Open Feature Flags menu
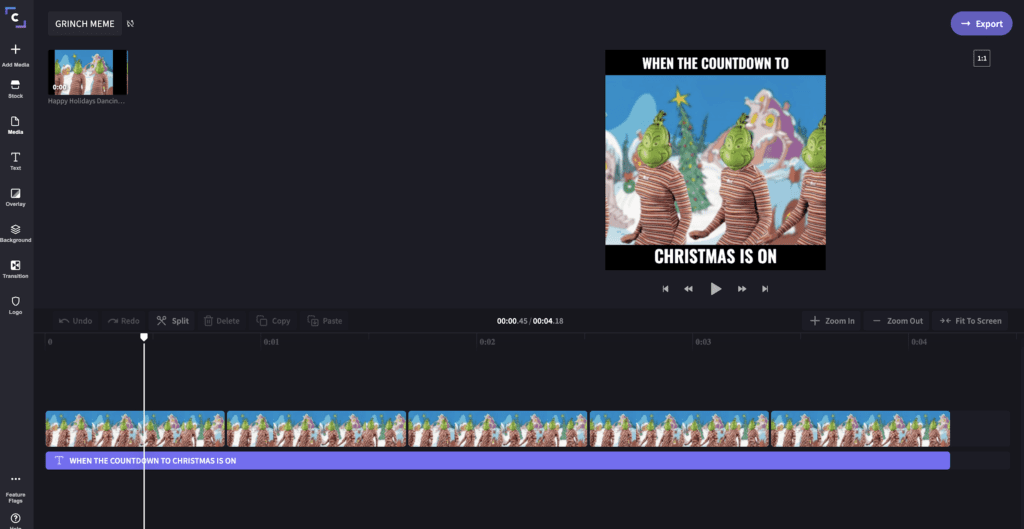Image resolution: width=1024 pixels, height=529 pixels. [x=16, y=488]
